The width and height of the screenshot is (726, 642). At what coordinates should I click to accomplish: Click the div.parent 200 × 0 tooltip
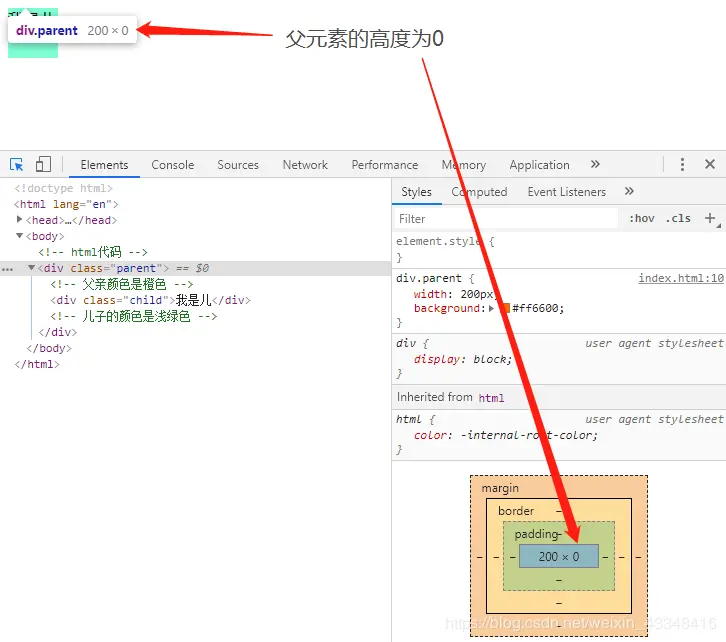pos(72,31)
